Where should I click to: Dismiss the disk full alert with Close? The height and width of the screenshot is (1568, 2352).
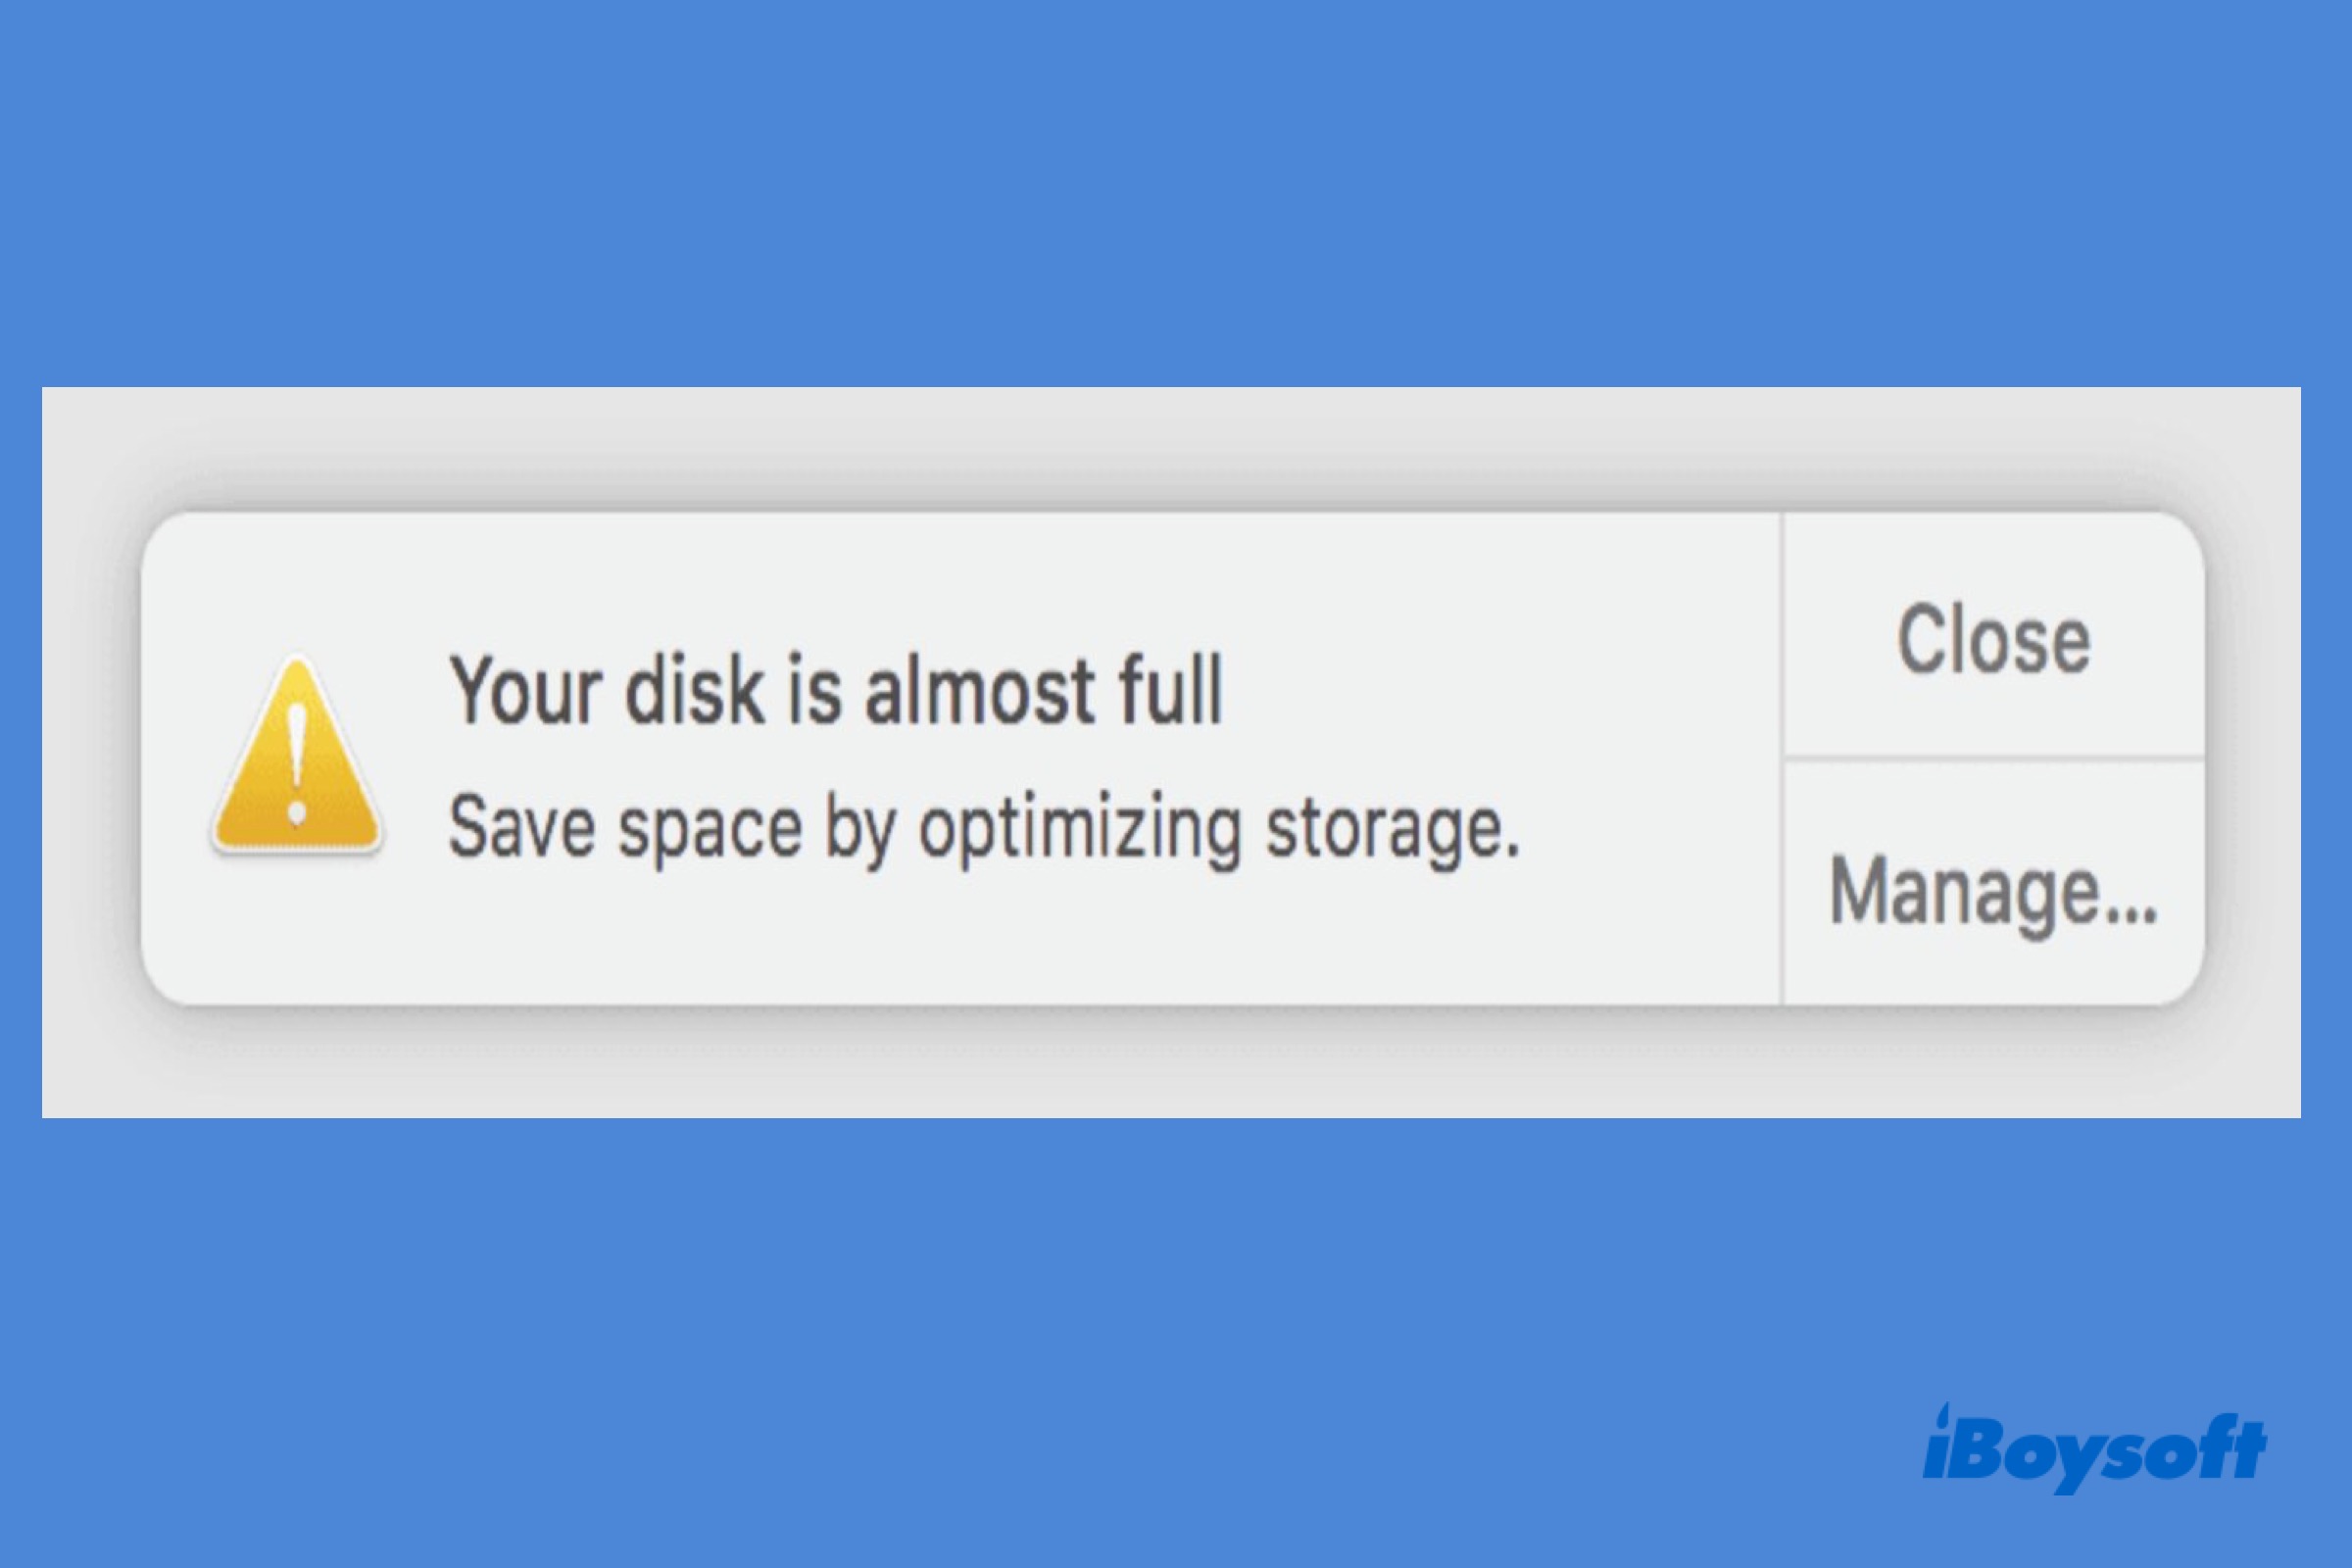click(x=1993, y=640)
